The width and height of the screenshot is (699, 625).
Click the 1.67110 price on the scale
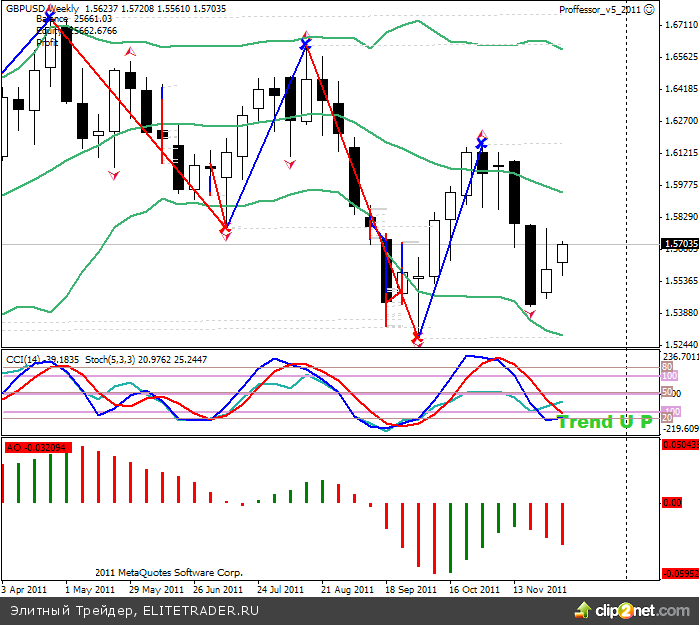tap(680, 24)
